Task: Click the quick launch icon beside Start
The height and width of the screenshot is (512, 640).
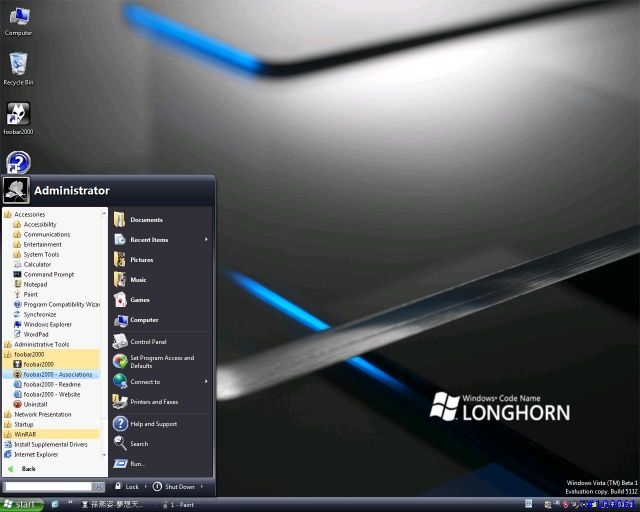Action: [55, 505]
